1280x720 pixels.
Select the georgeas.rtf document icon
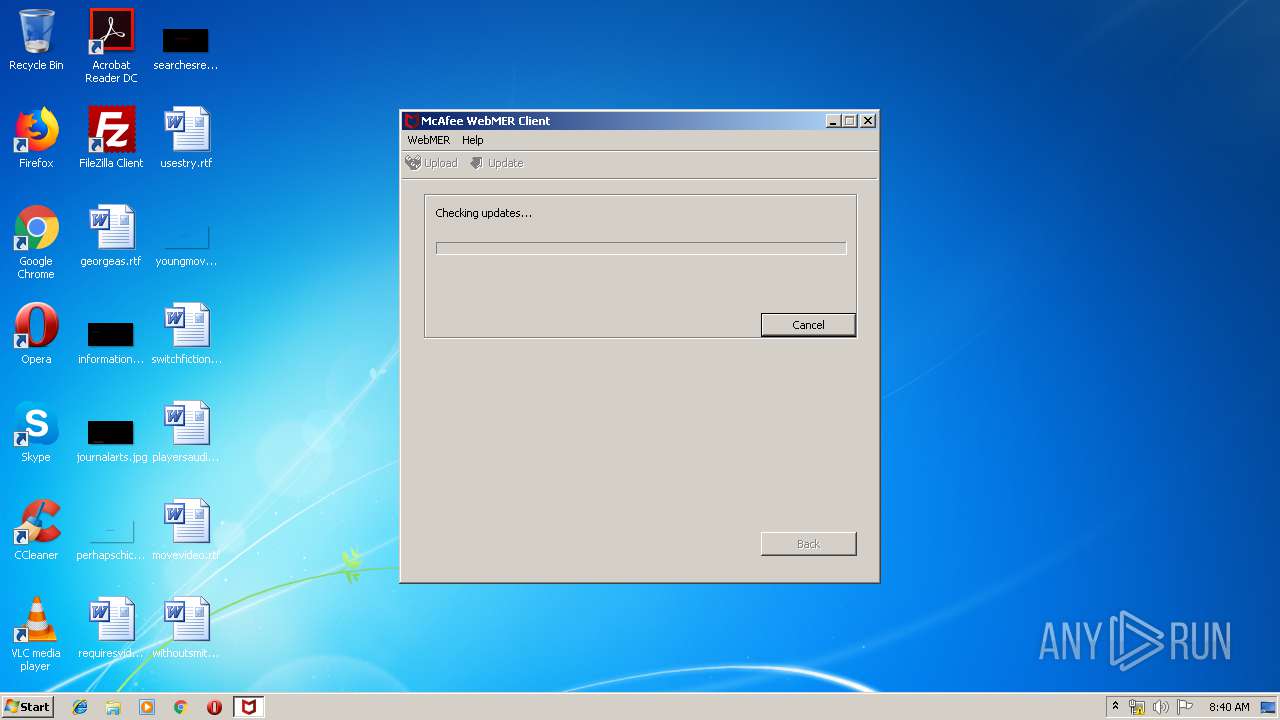pos(111,236)
